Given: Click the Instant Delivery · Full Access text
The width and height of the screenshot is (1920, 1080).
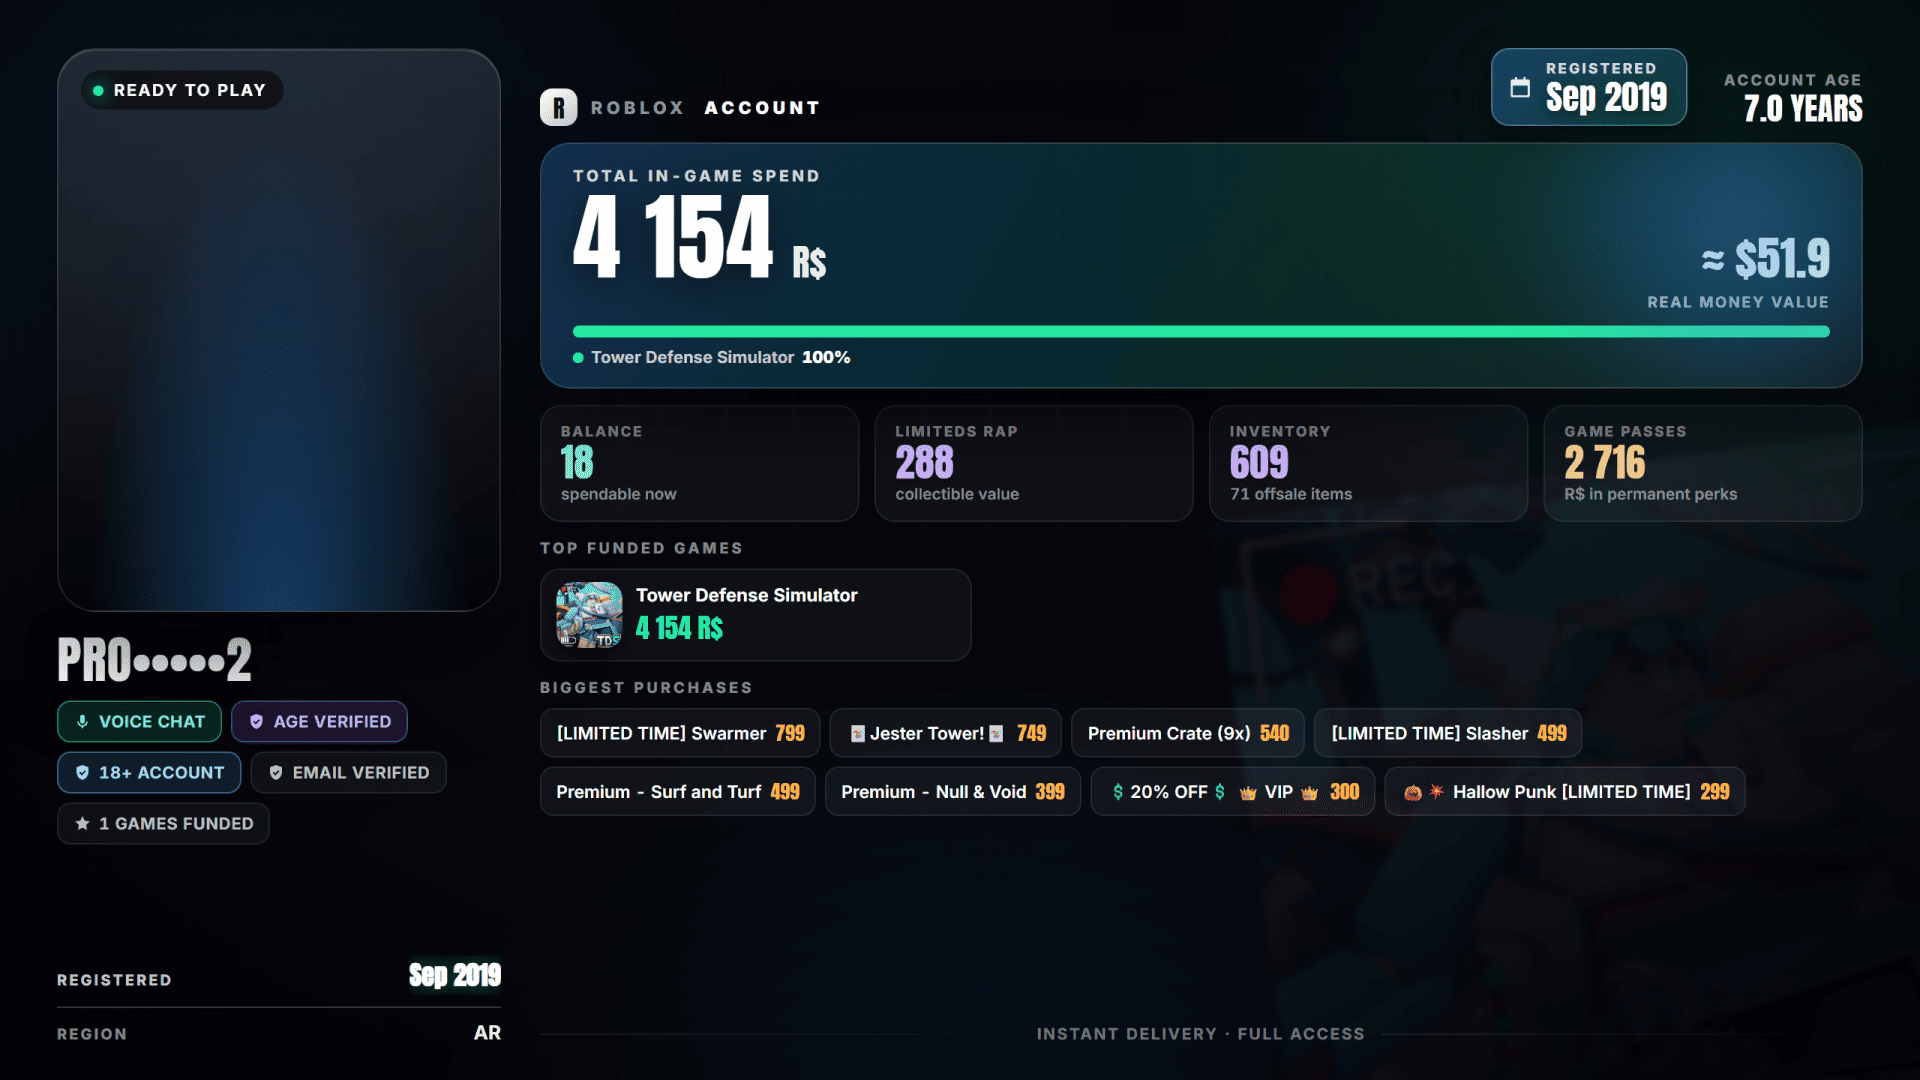Looking at the screenshot, I should point(1200,1034).
